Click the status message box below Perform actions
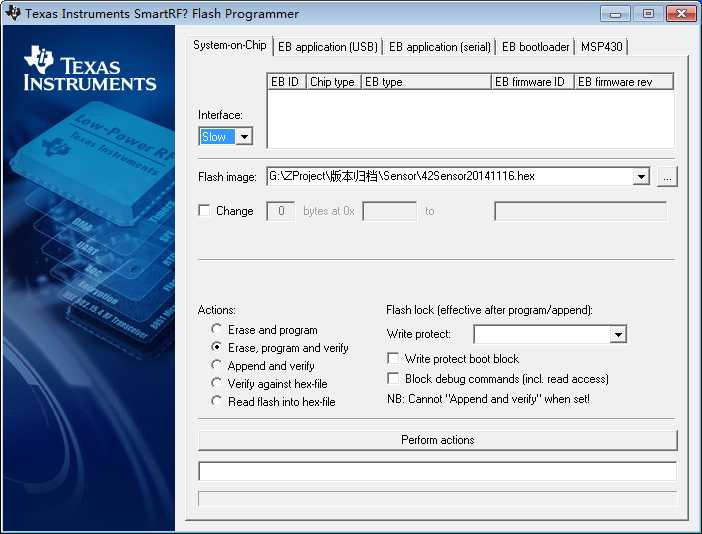 [437, 471]
